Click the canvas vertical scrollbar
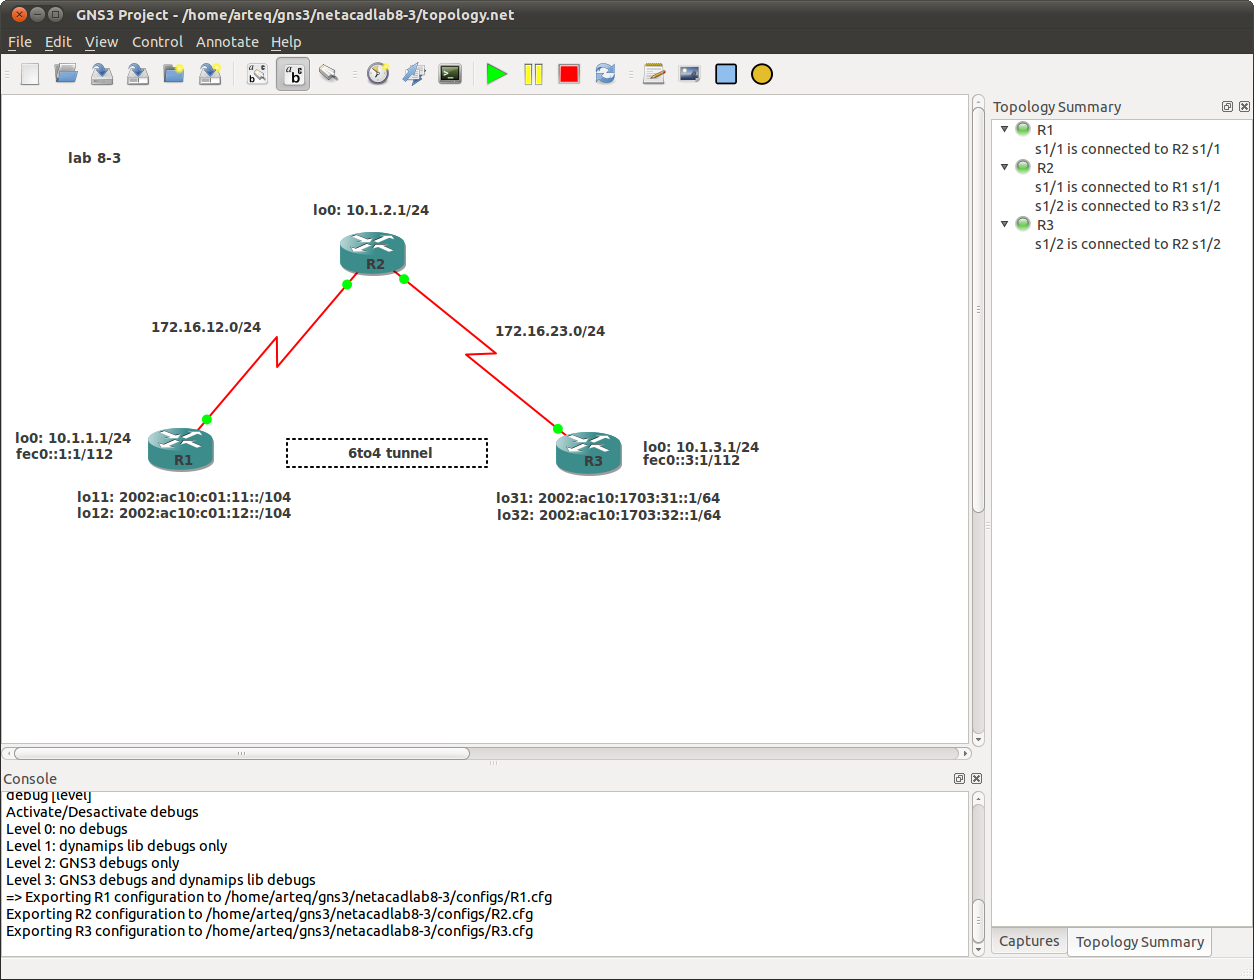Viewport: 1254px width, 980px height. tap(978, 310)
